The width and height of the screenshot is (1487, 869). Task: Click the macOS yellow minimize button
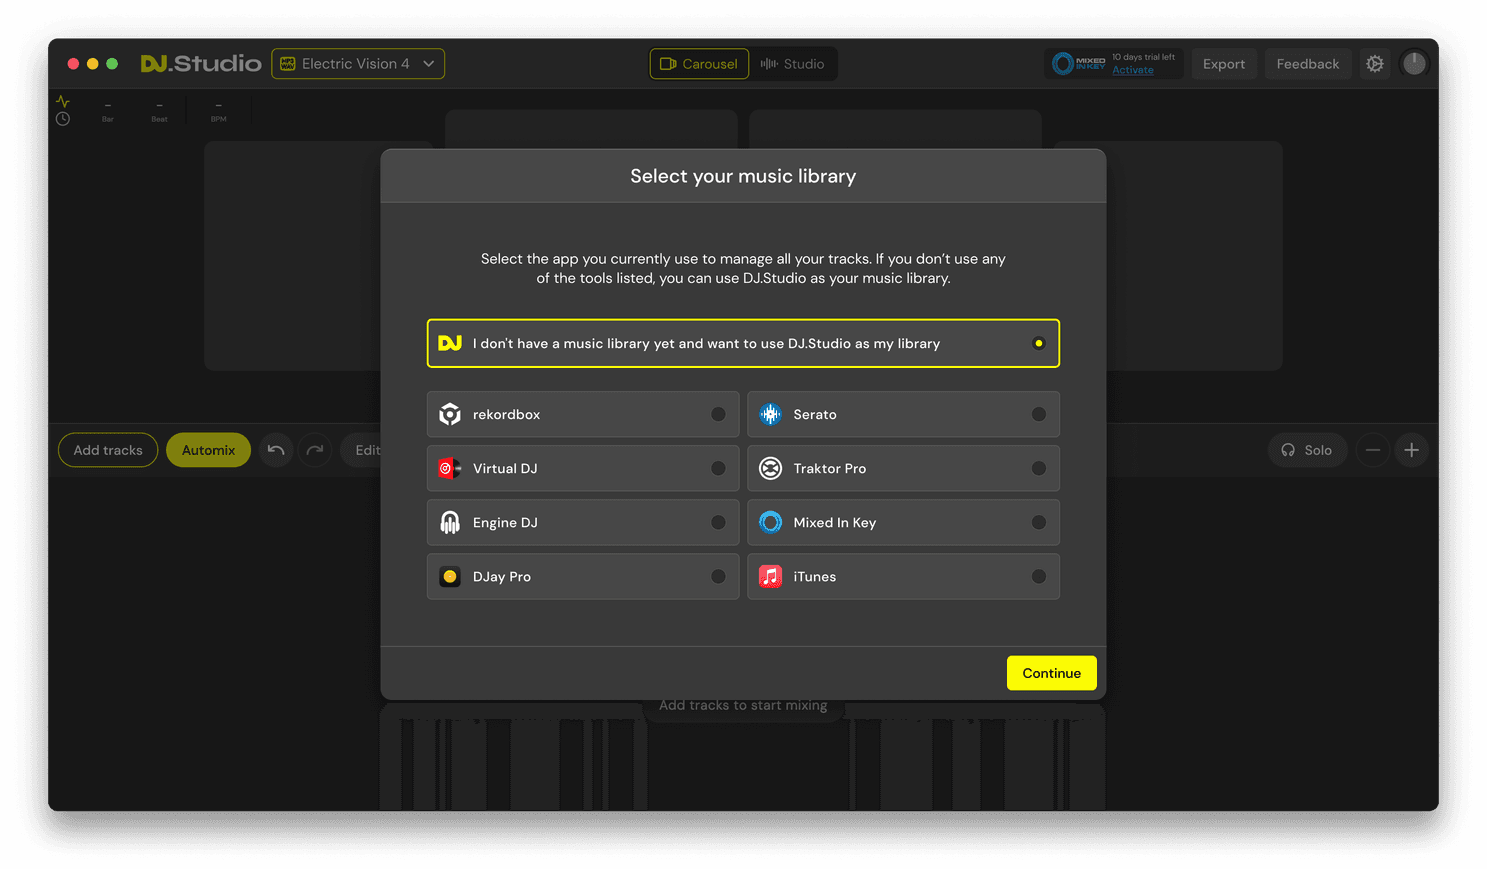[93, 63]
